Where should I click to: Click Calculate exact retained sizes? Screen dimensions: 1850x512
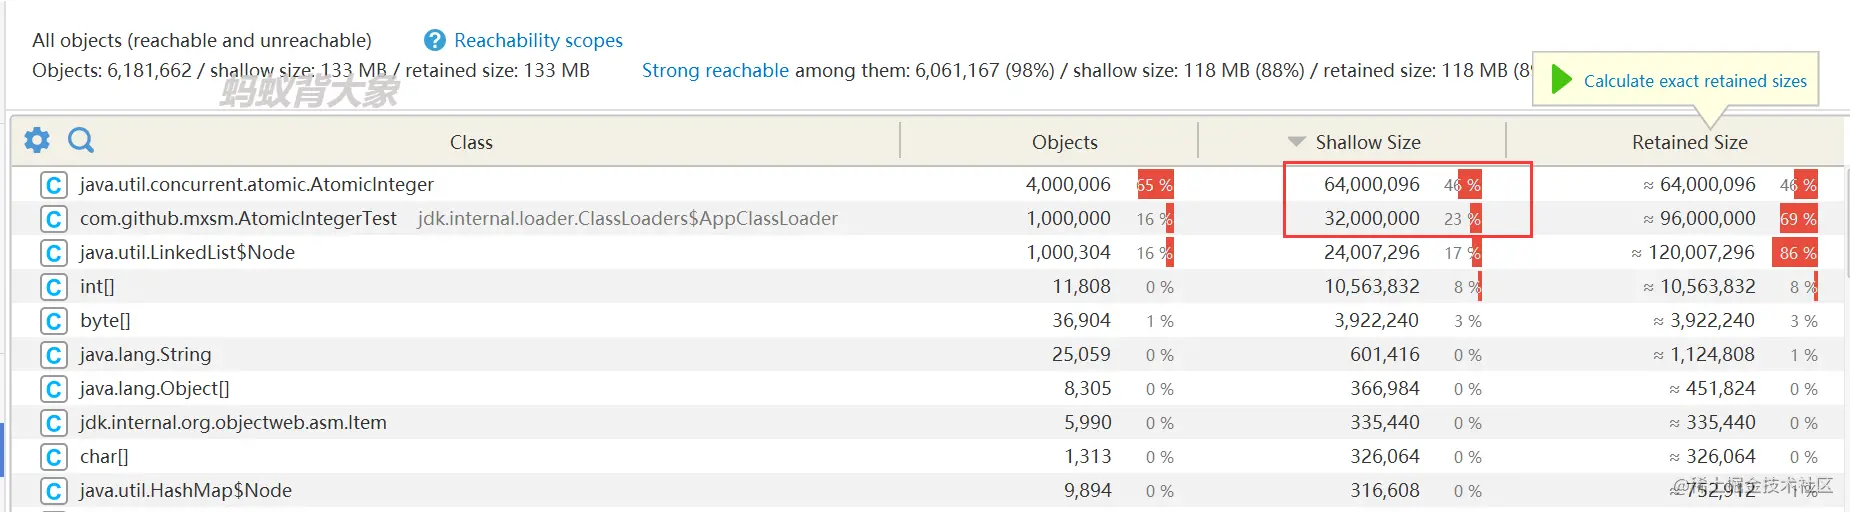pos(1695,81)
